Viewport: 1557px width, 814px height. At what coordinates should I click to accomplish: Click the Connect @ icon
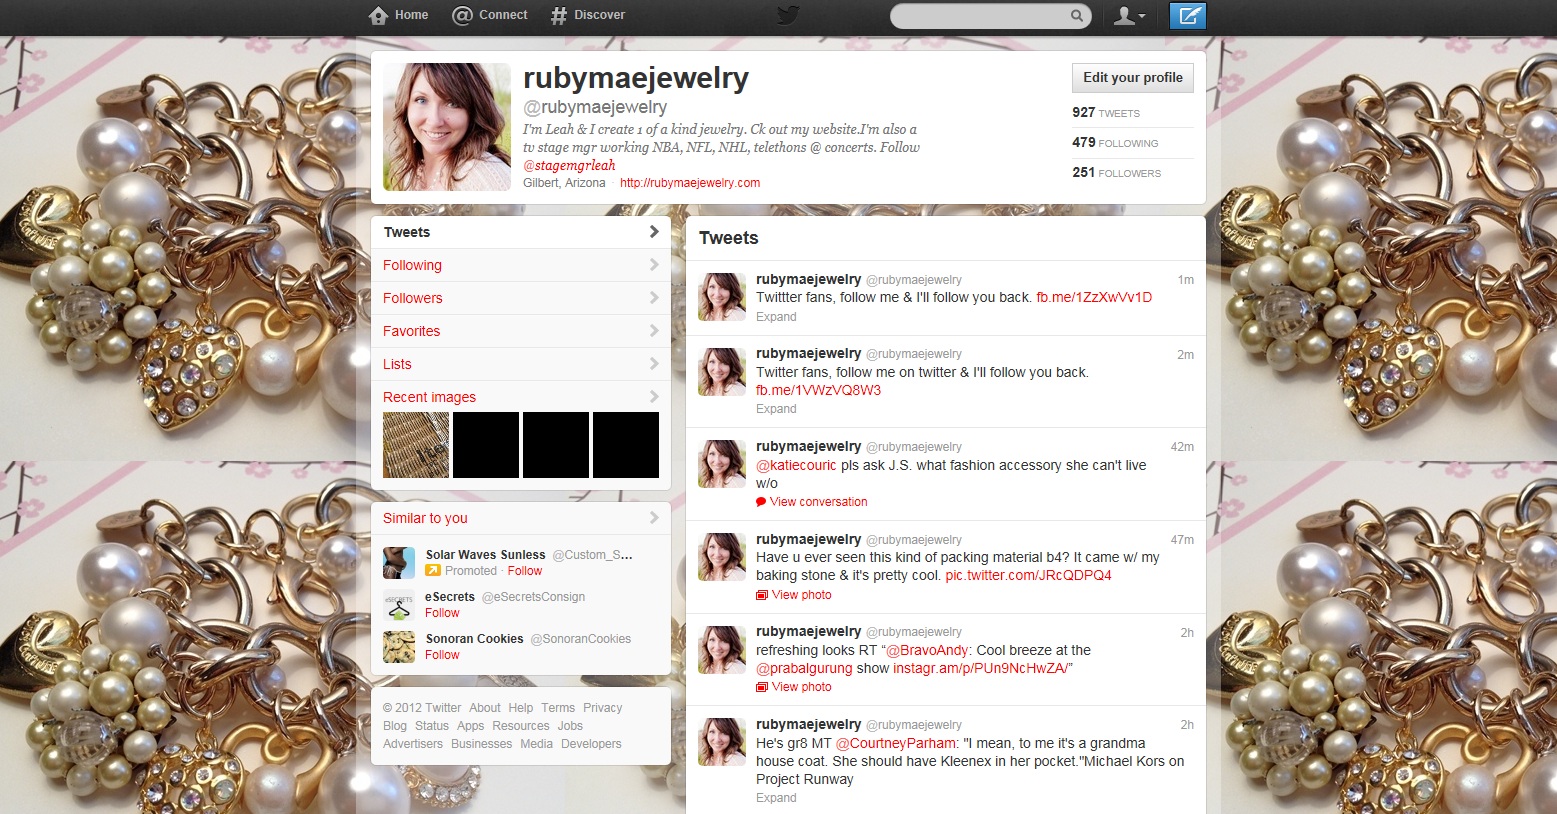(x=462, y=15)
